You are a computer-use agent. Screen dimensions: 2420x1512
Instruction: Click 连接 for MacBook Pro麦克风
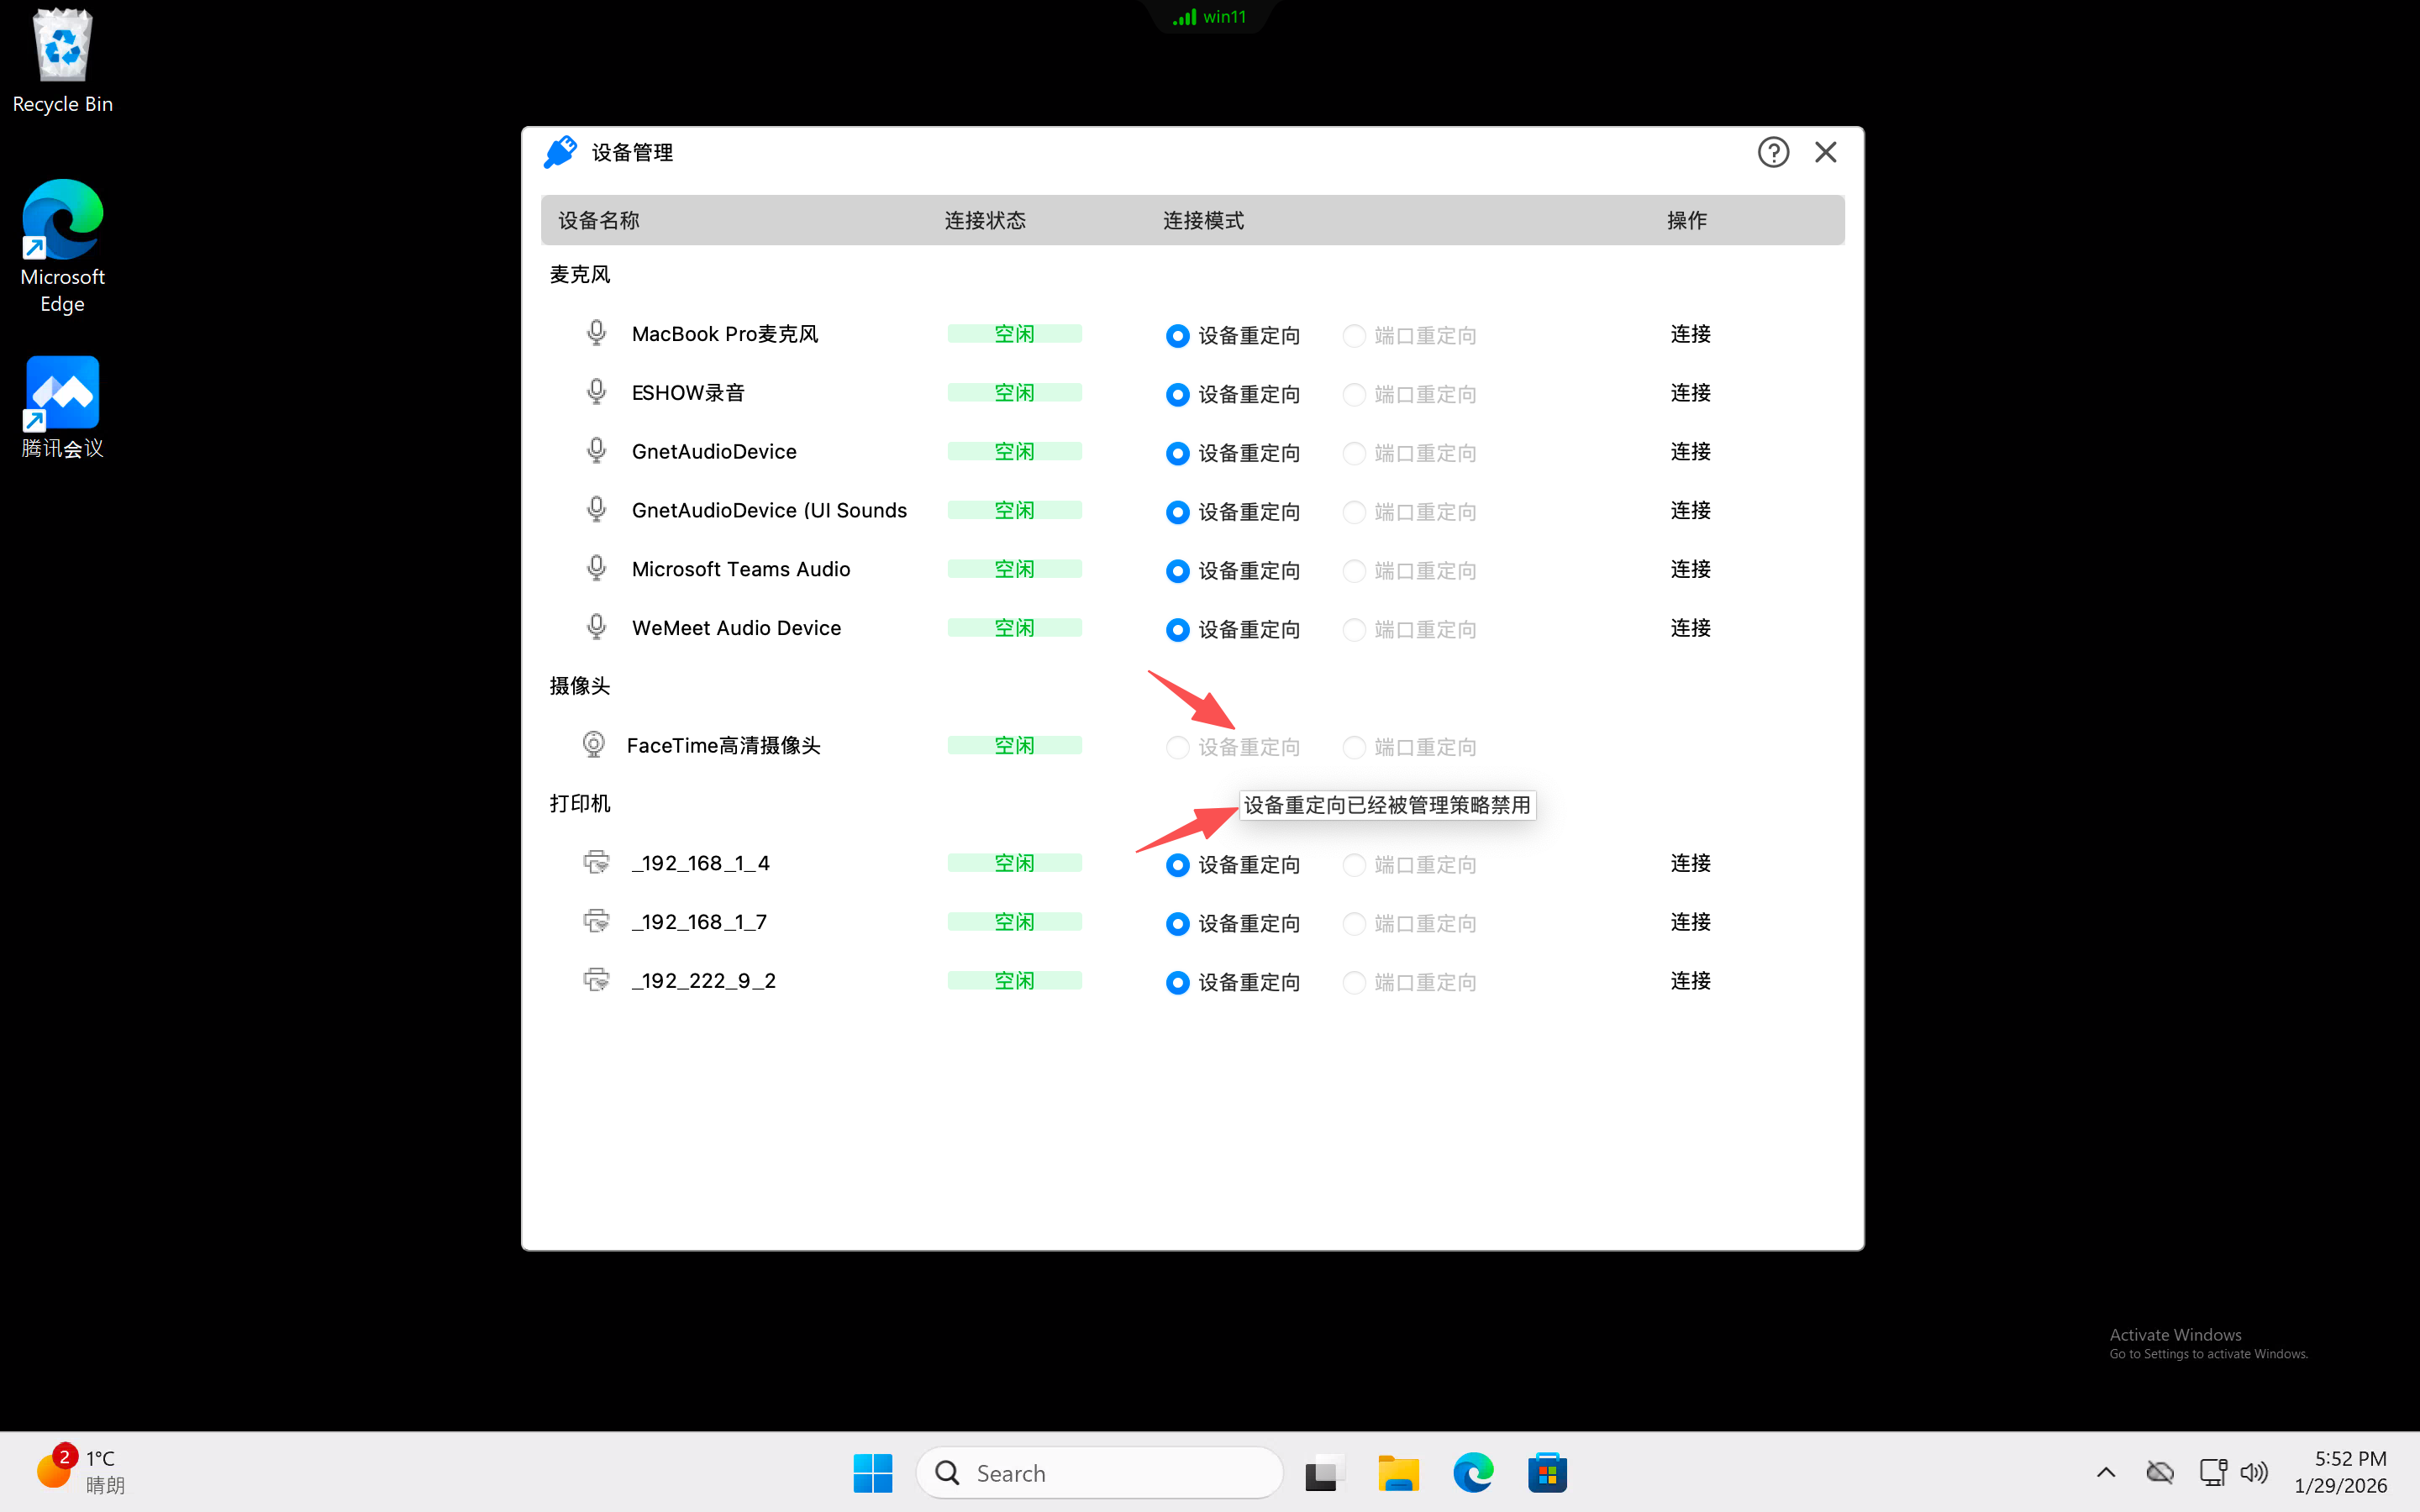pyautogui.click(x=1689, y=334)
